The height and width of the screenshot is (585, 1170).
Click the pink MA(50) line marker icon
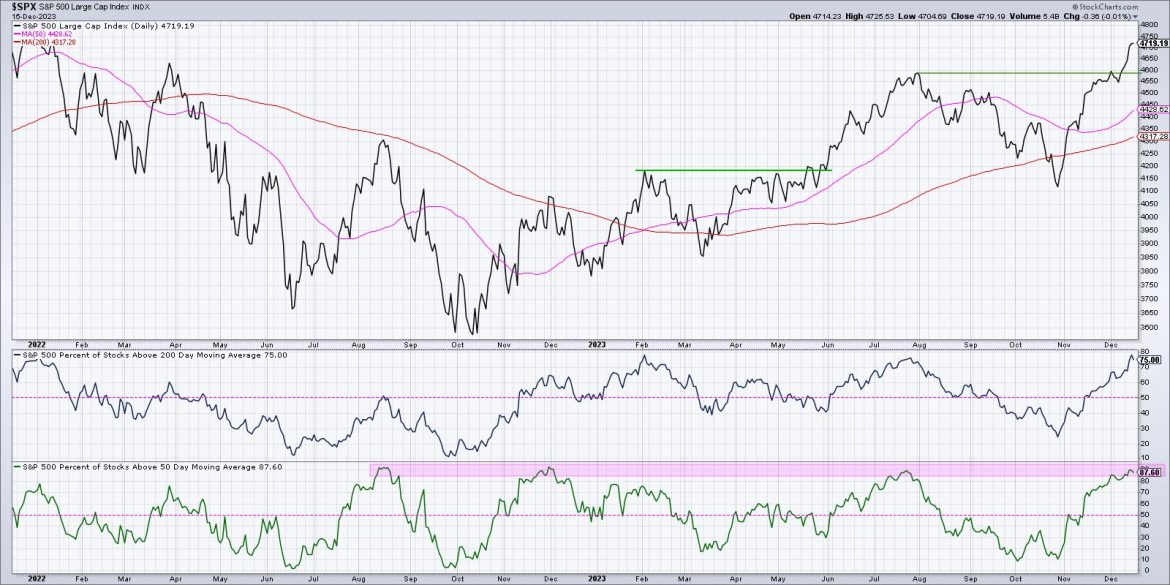click(x=18, y=34)
